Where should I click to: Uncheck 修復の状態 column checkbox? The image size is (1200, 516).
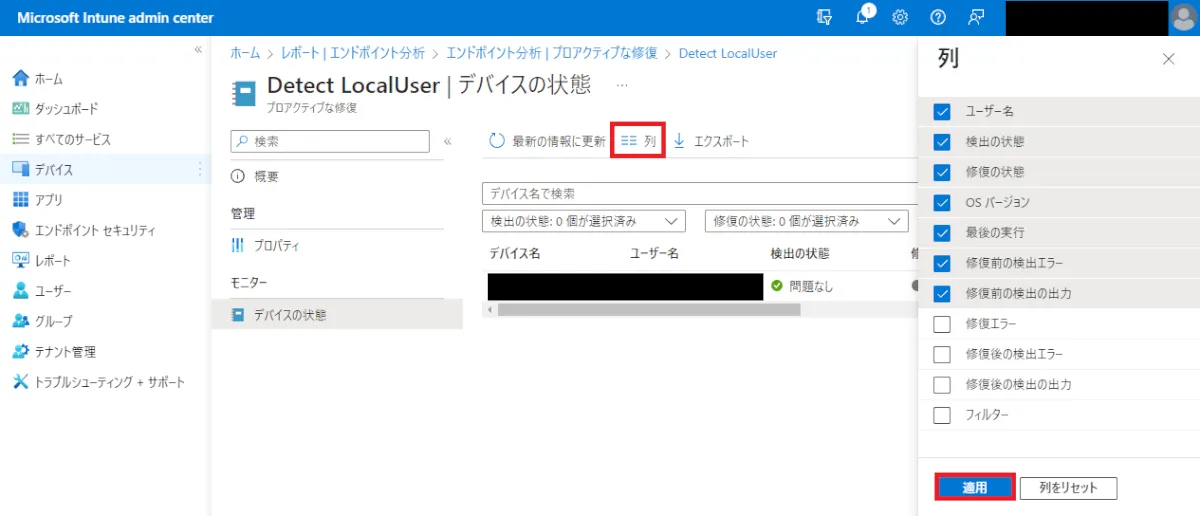pyautogui.click(x=941, y=172)
